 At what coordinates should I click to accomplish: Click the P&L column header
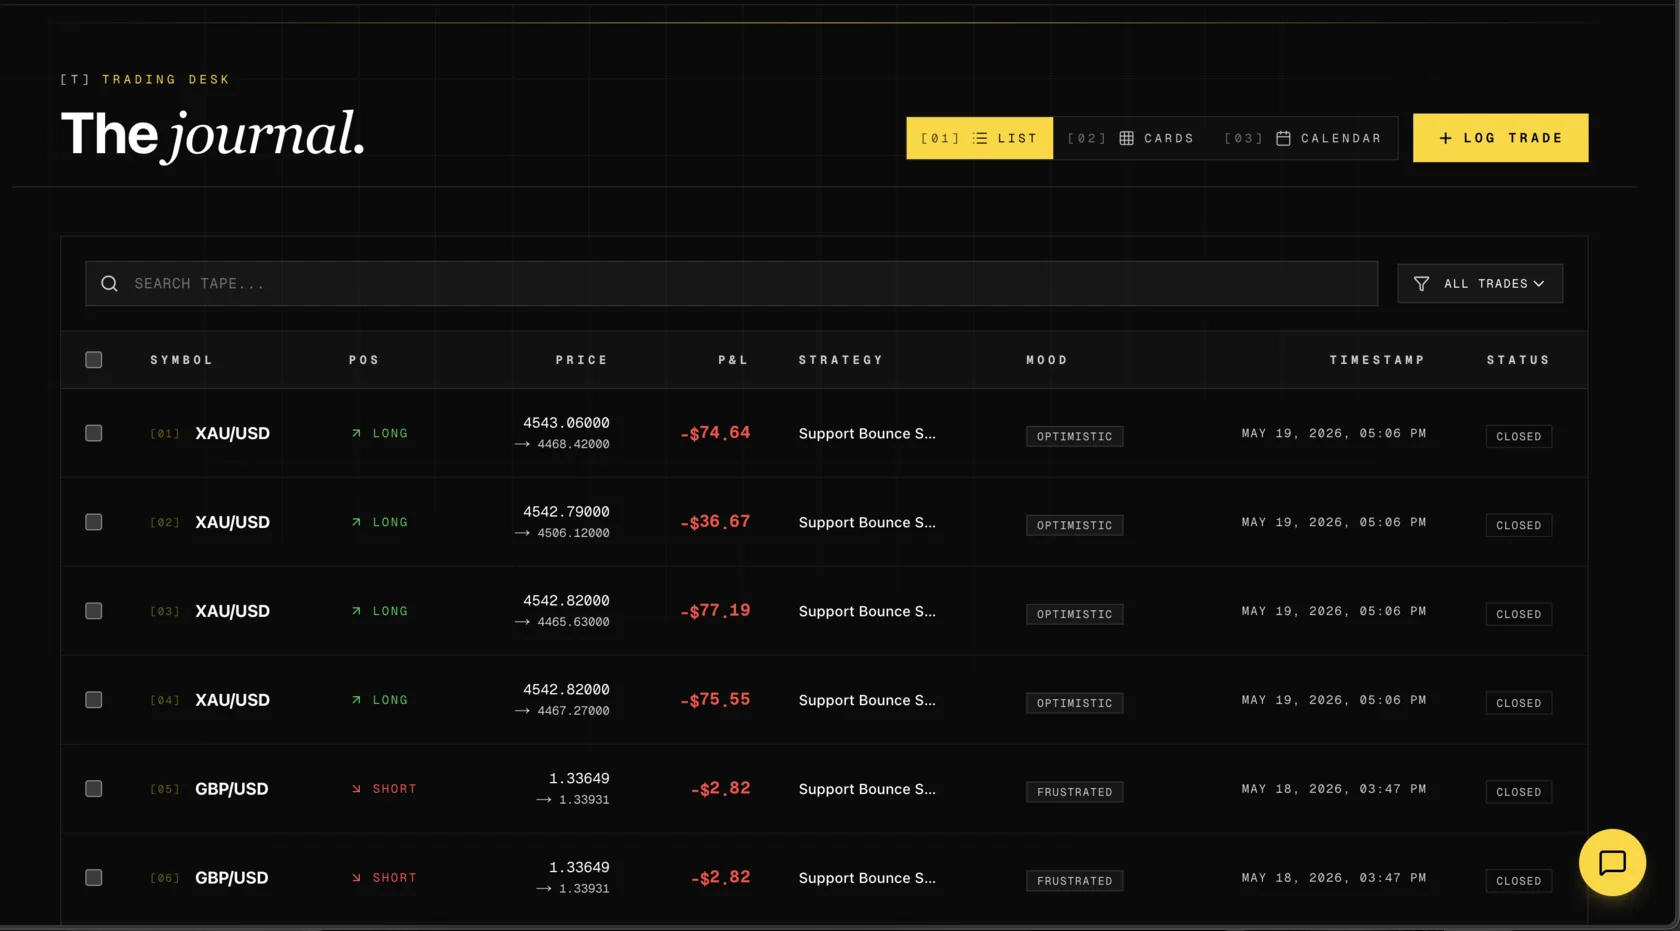pos(733,360)
